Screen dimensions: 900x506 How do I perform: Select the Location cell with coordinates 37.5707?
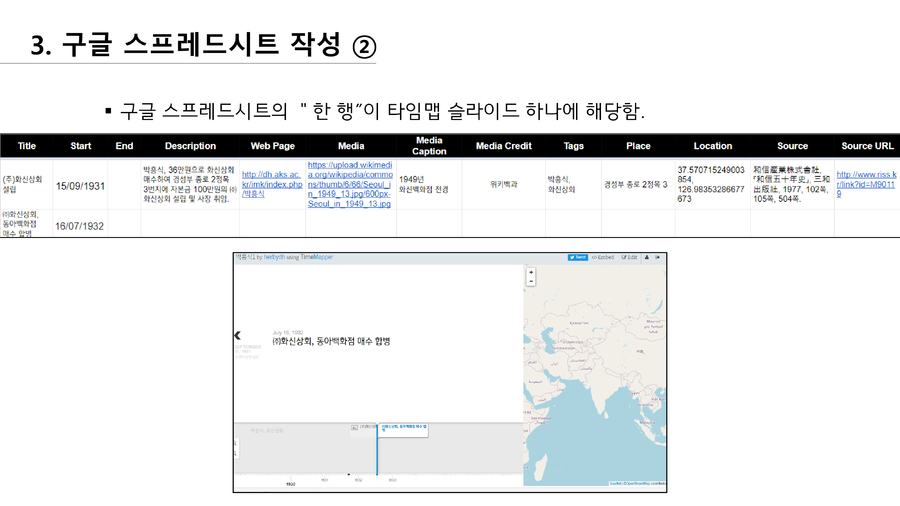point(712,184)
